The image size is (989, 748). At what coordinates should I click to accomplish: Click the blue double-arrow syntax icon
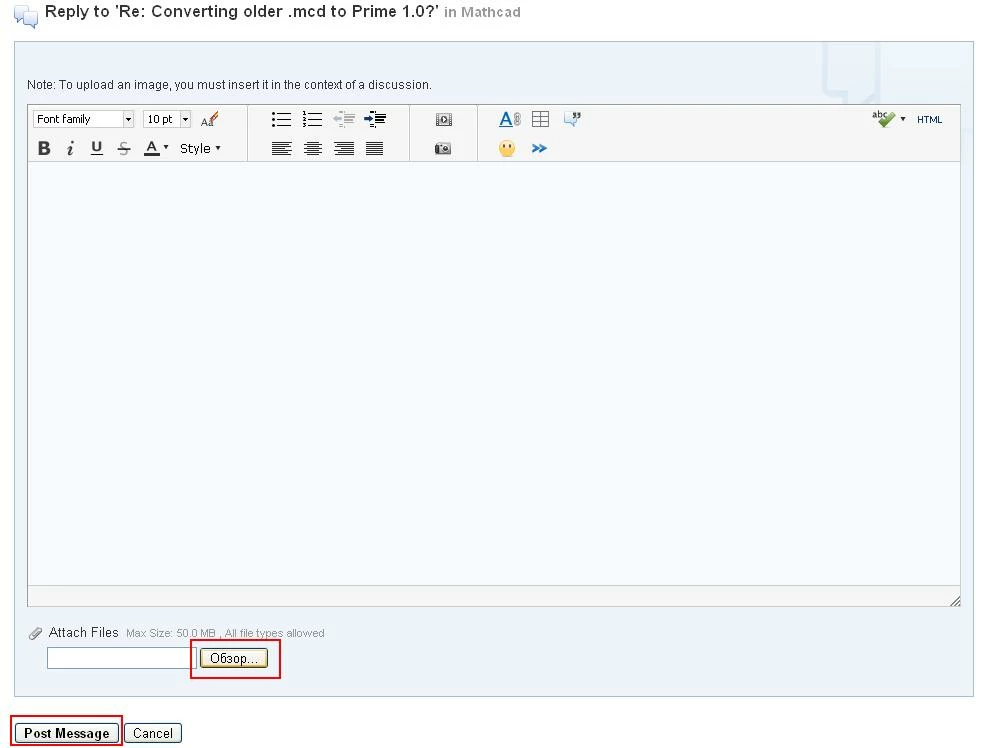(539, 148)
